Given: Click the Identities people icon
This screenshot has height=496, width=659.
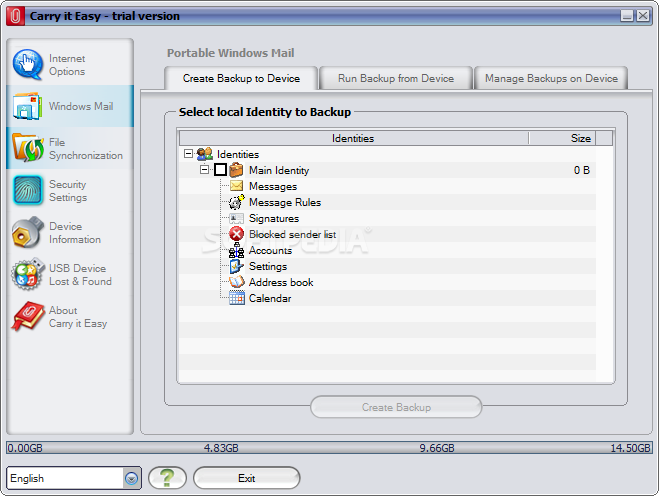Looking at the screenshot, I should (205, 154).
